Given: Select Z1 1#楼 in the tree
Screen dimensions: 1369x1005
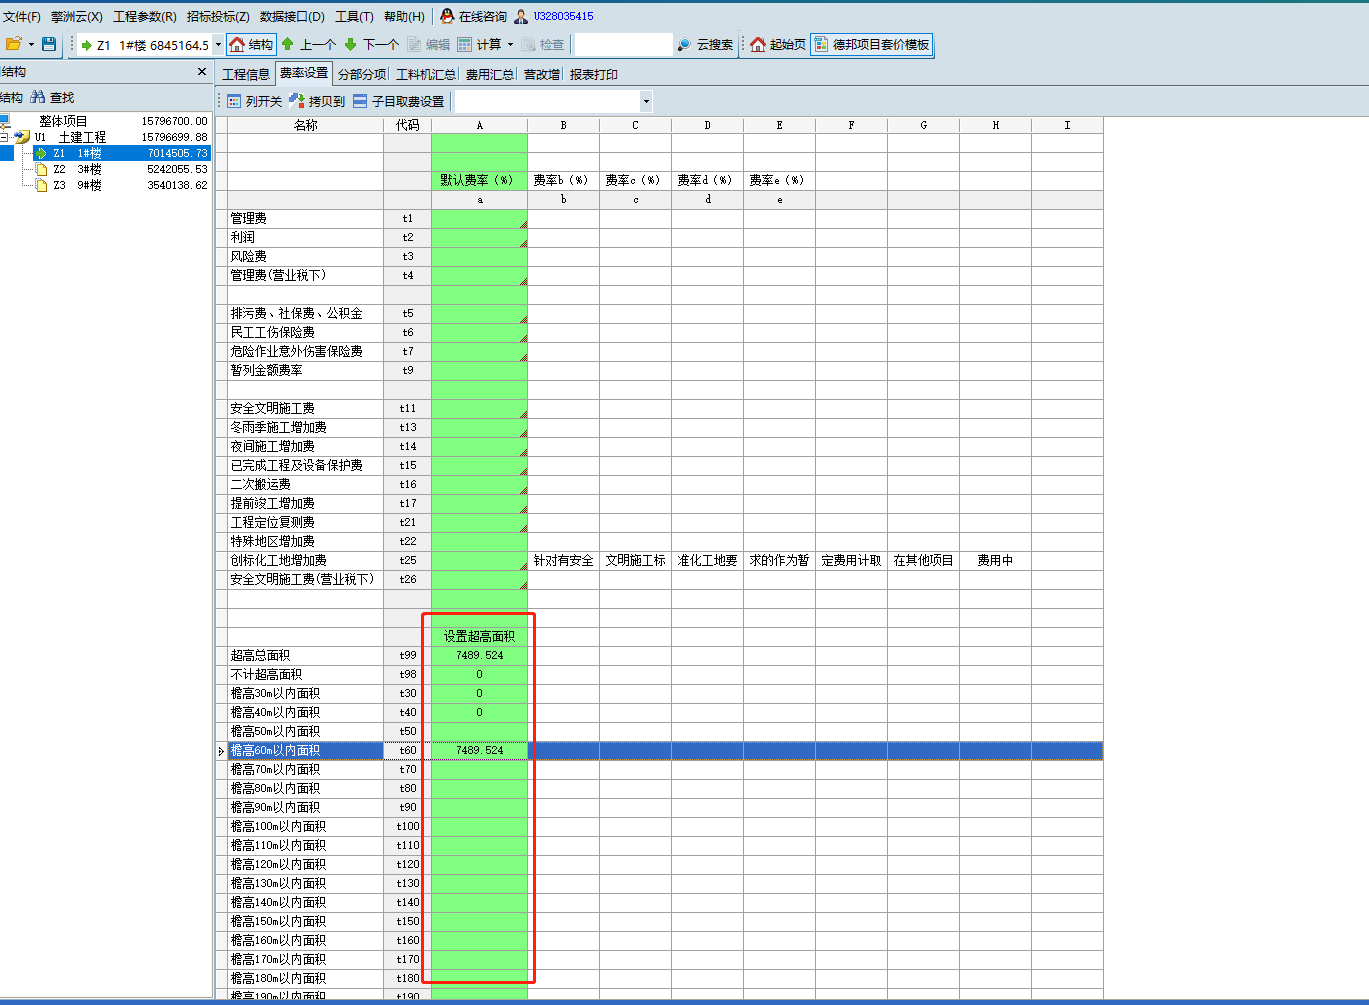Looking at the screenshot, I should click(x=122, y=153).
